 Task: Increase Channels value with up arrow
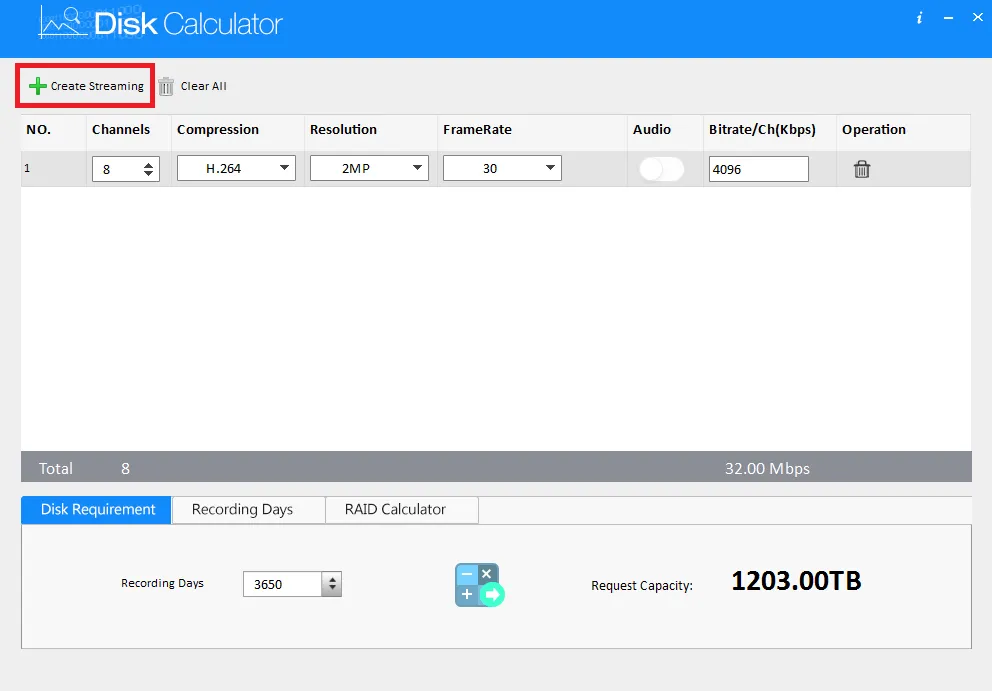click(x=148, y=165)
